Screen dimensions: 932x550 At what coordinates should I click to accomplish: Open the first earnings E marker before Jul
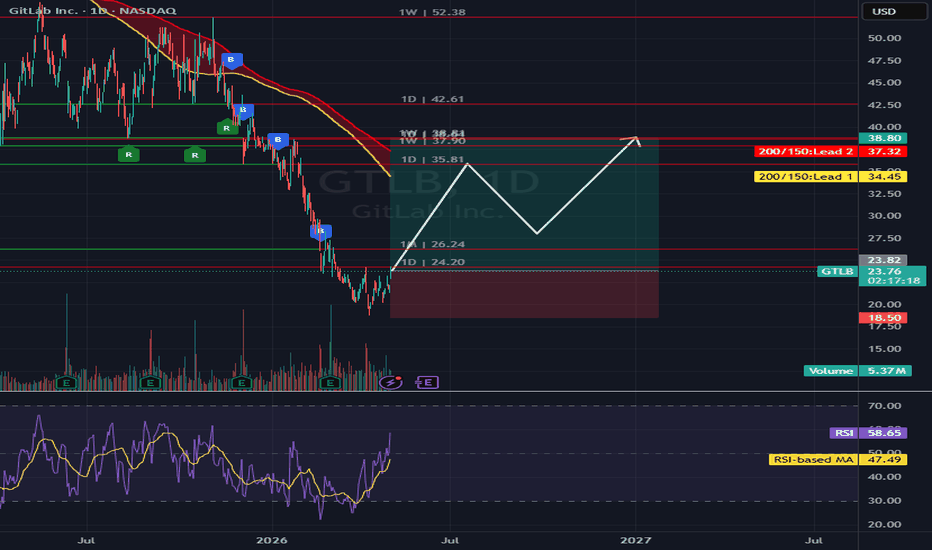67,383
